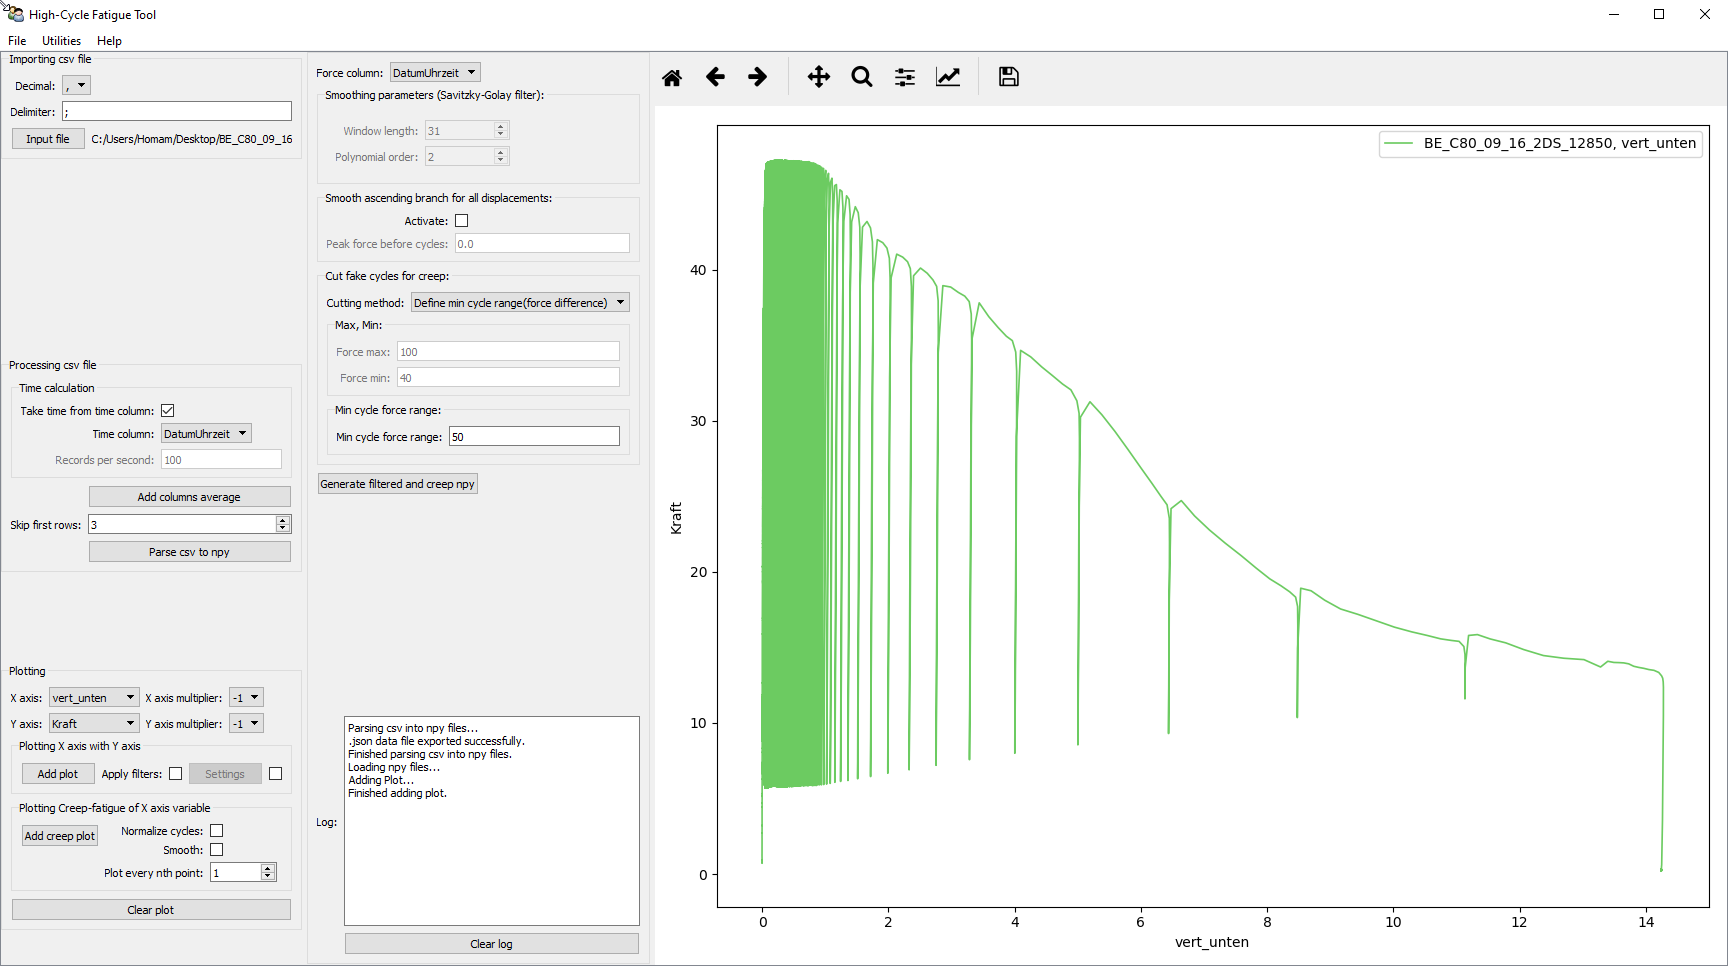Click Add columns average button
Viewport: 1728px width, 966px height.
coord(190,497)
